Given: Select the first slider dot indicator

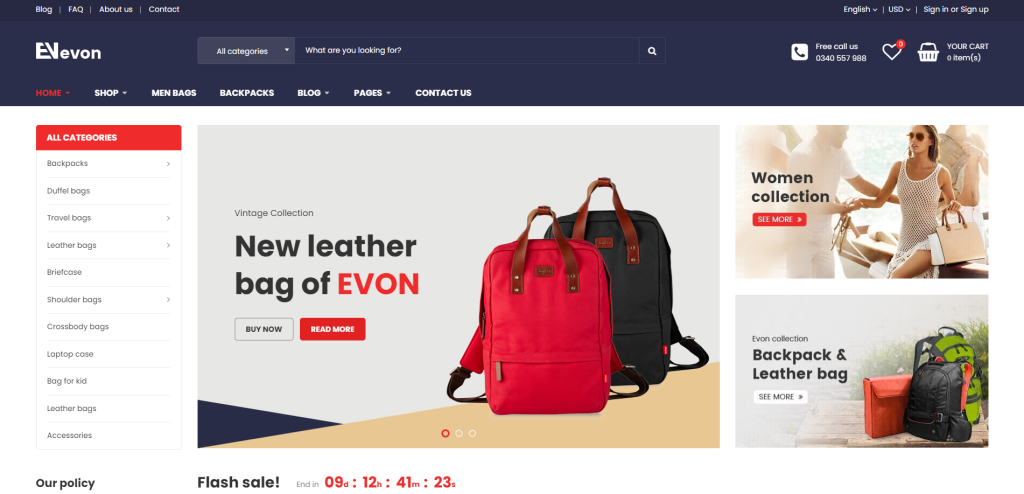Looking at the screenshot, I should coord(445,433).
